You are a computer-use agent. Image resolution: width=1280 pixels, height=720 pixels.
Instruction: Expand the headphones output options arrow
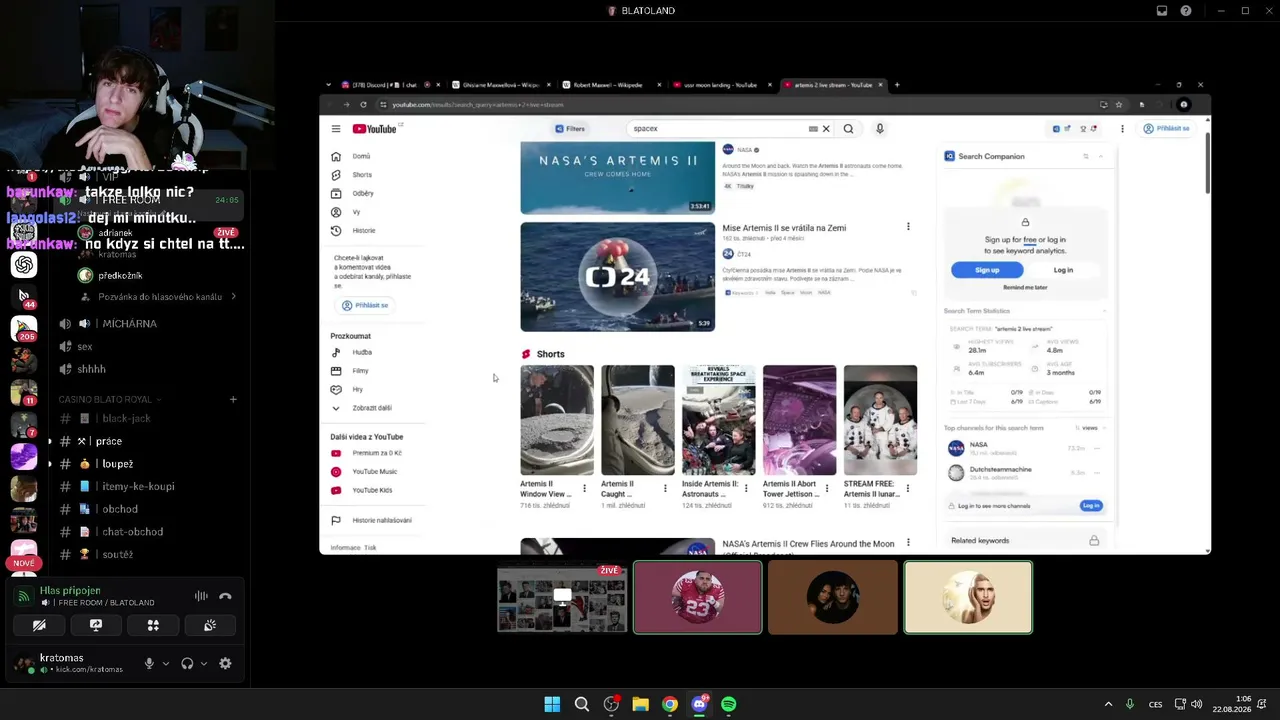pyautogui.click(x=204, y=663)
